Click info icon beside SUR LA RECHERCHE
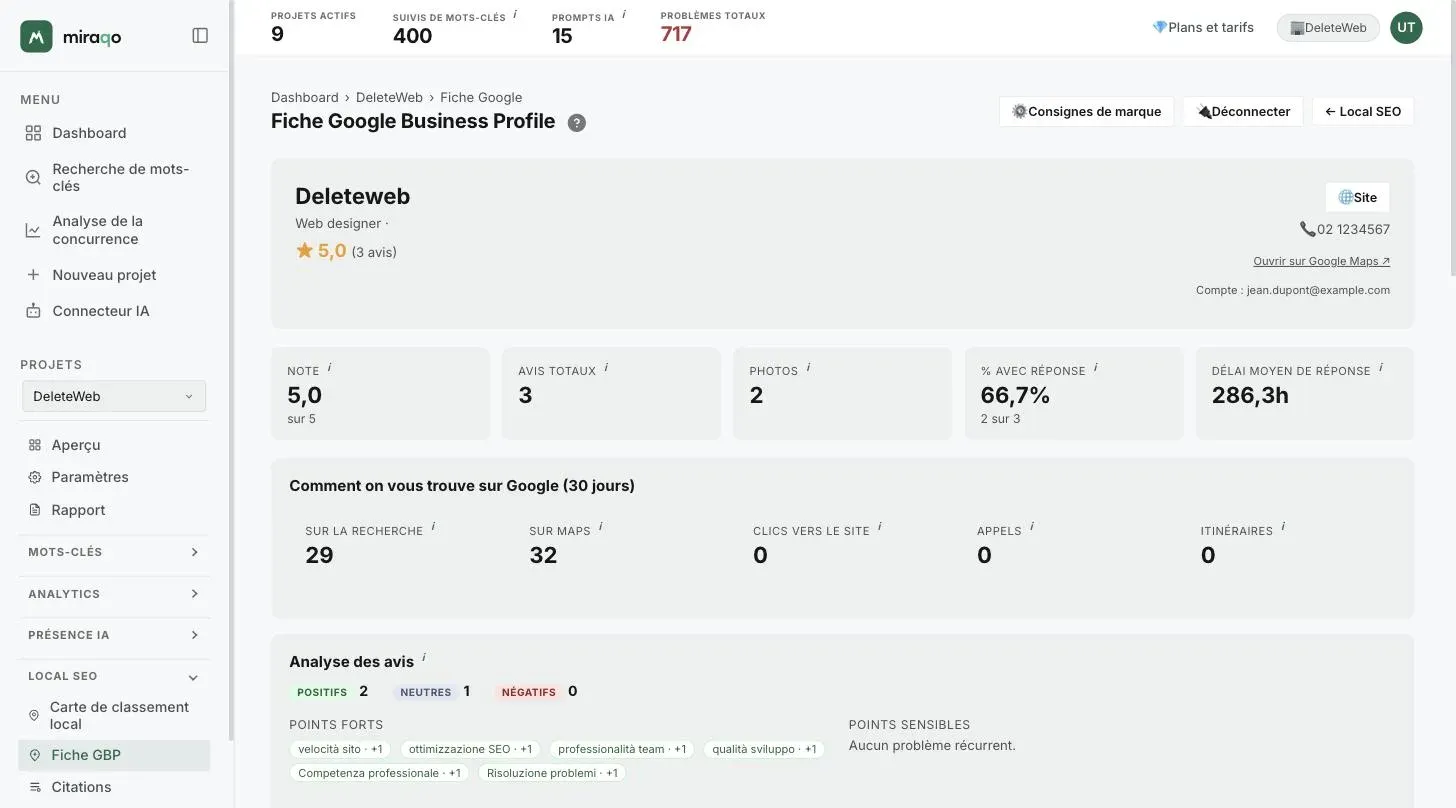Screen dimensions: 1456x808 point(433,527)
